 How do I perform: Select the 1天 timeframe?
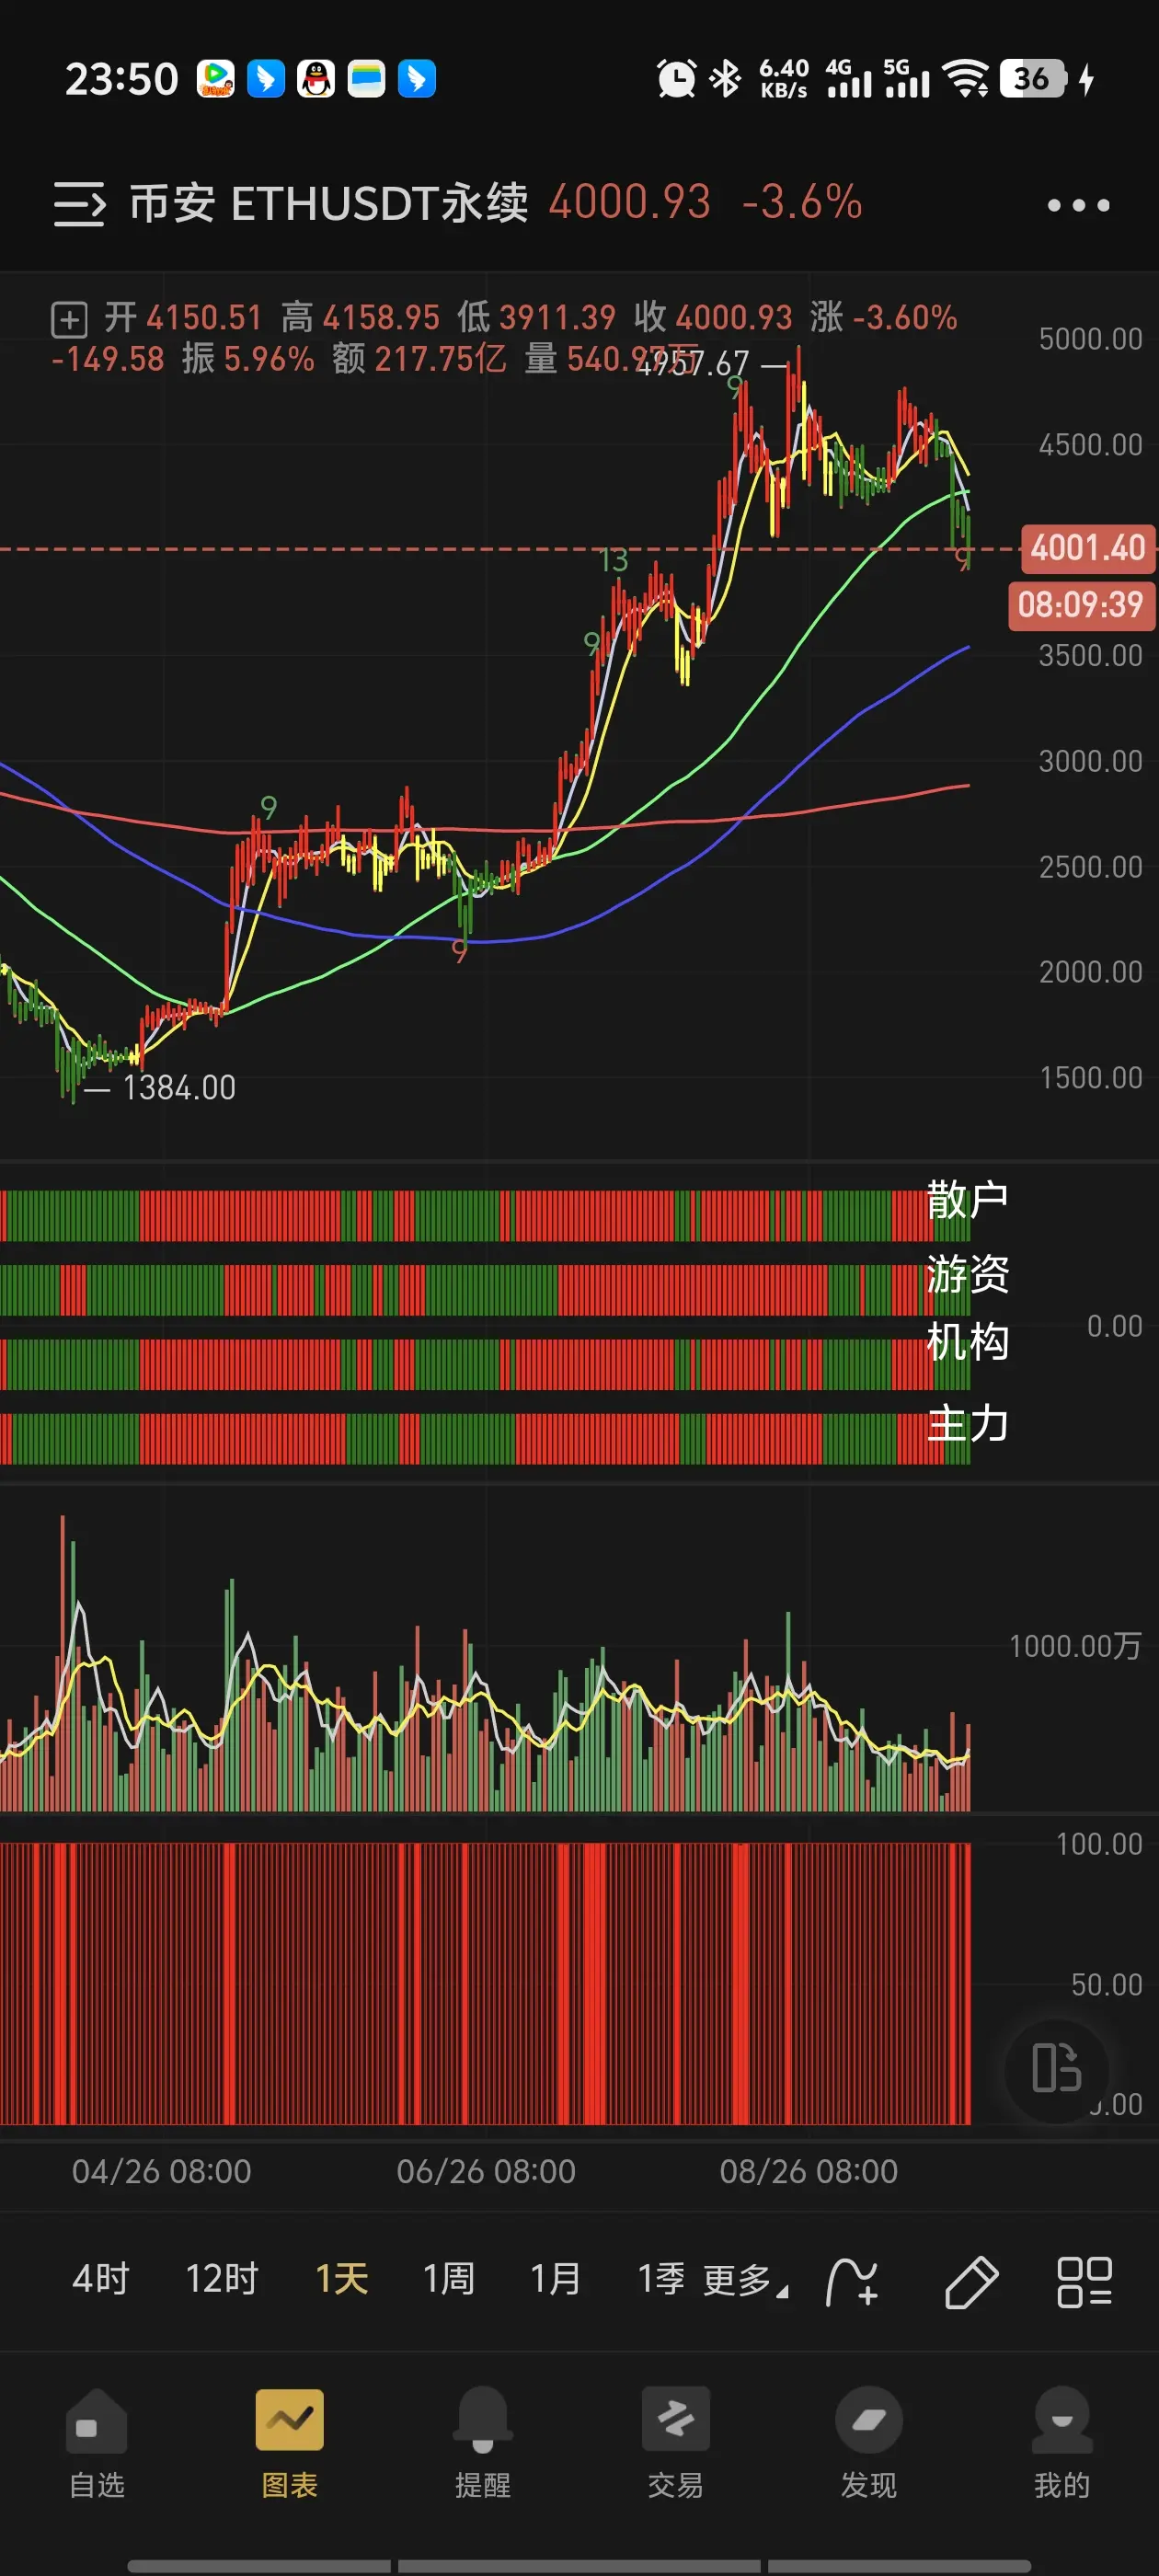[x=342, y=2279]
